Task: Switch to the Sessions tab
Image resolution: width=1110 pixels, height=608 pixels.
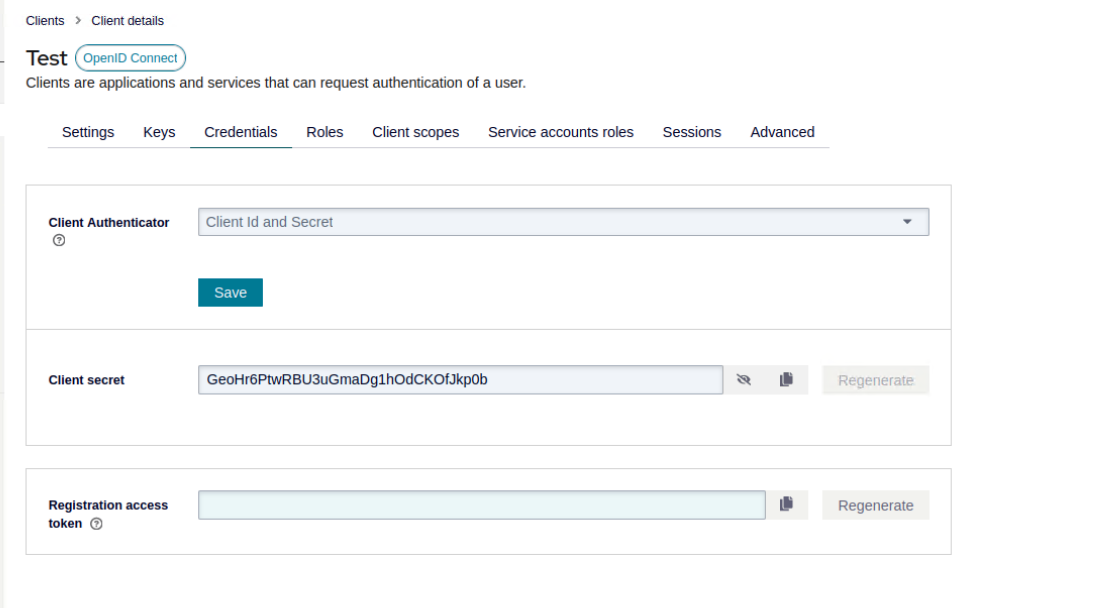Action: [691, 131]
